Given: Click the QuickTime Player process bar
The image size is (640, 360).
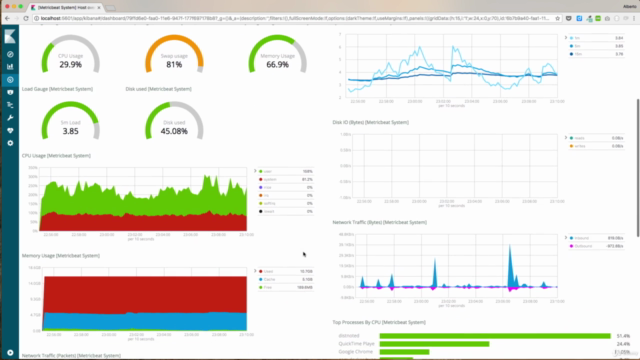Looking at the screenshot, I should [x=434, y=344].
